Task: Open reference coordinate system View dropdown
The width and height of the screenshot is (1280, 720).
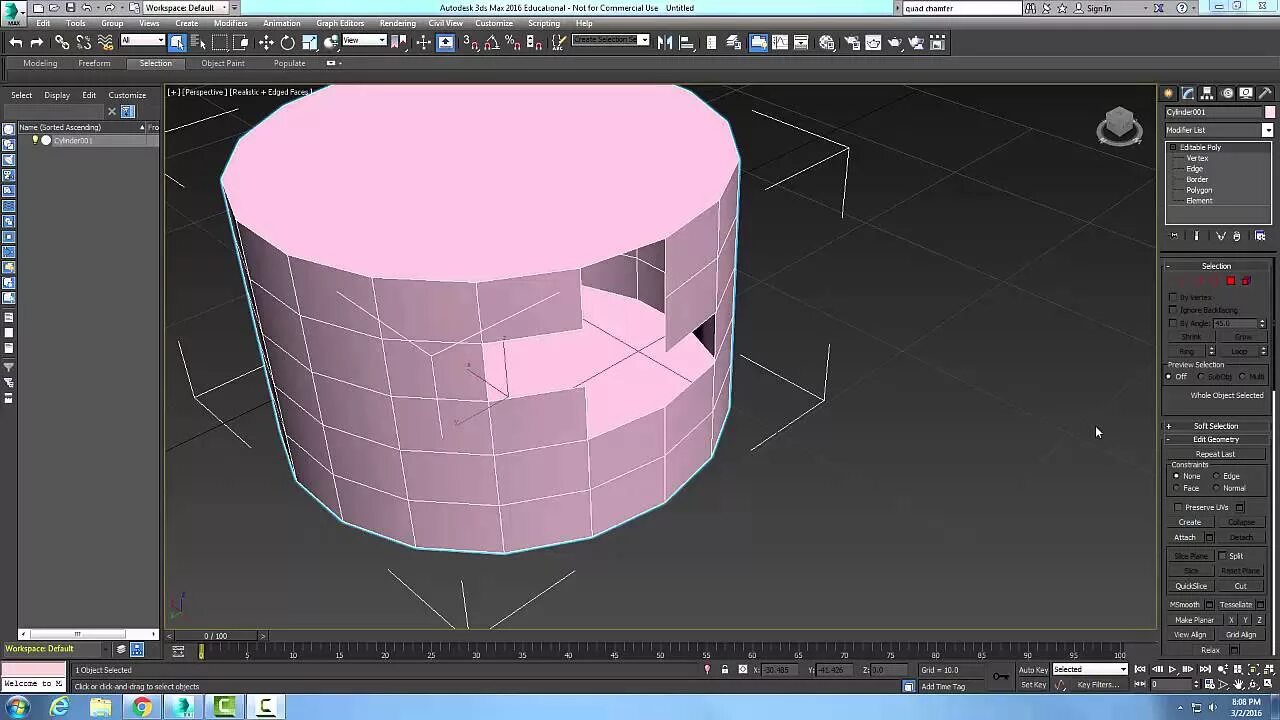Action: coord(364,41)
